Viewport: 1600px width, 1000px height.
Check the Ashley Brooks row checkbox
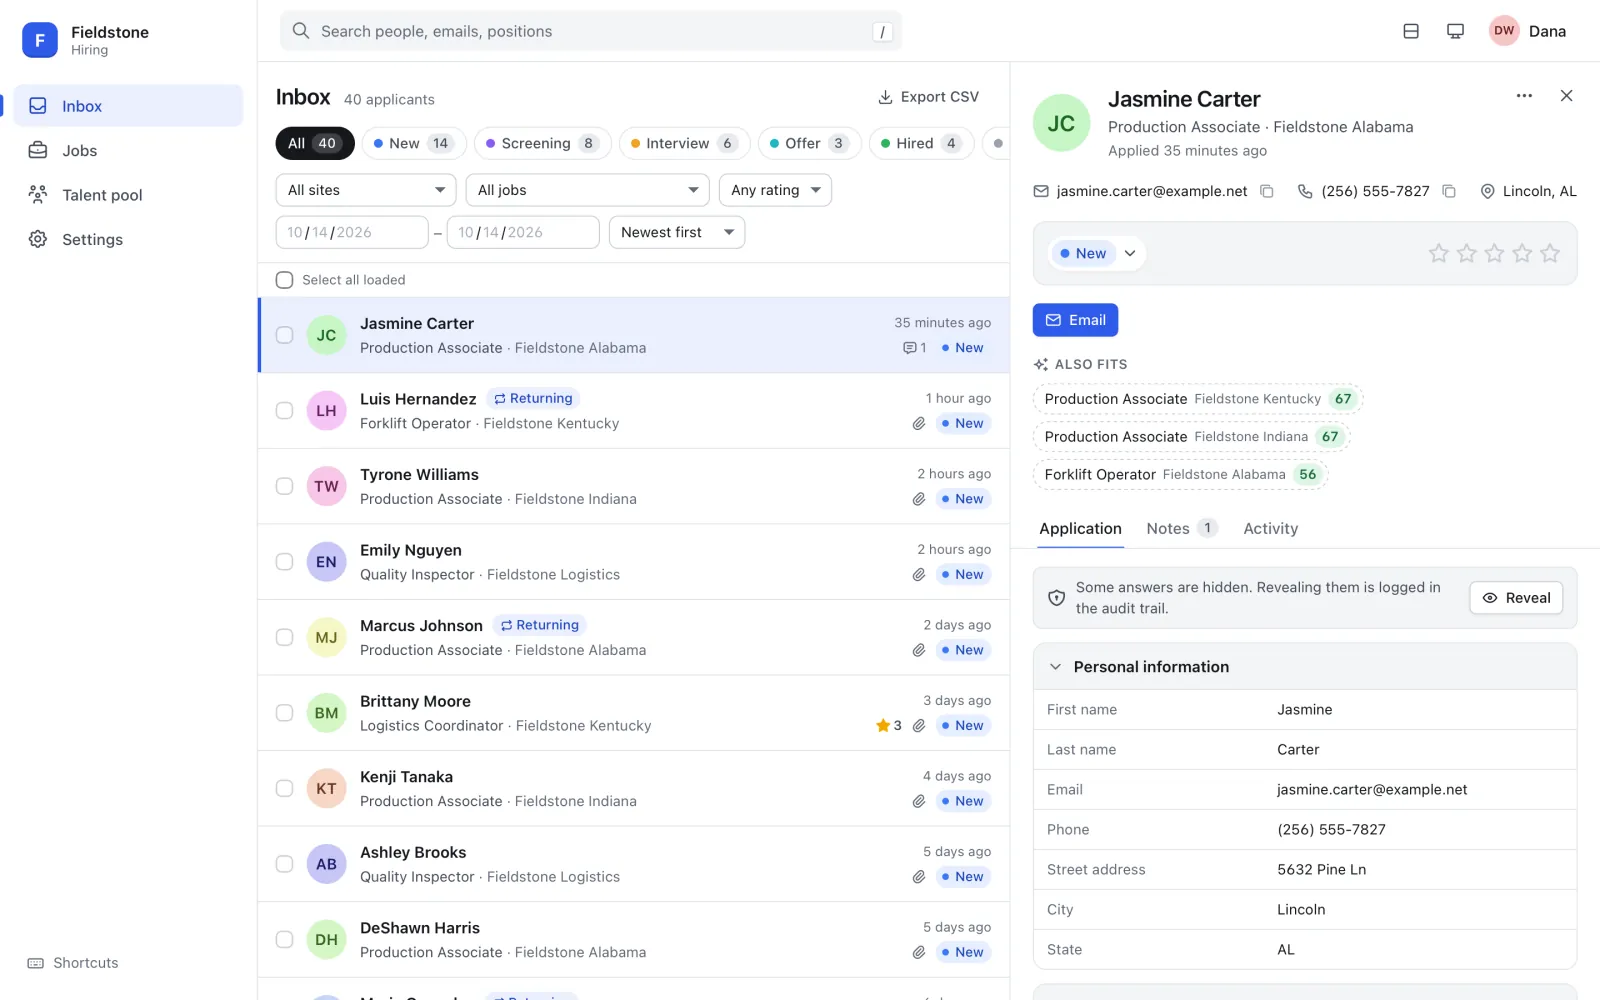pos(284,864)
